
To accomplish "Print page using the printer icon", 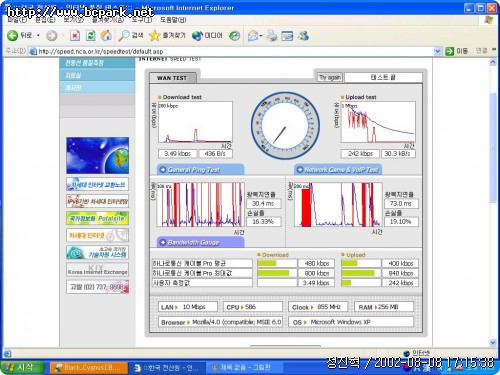I will (272, 35).
